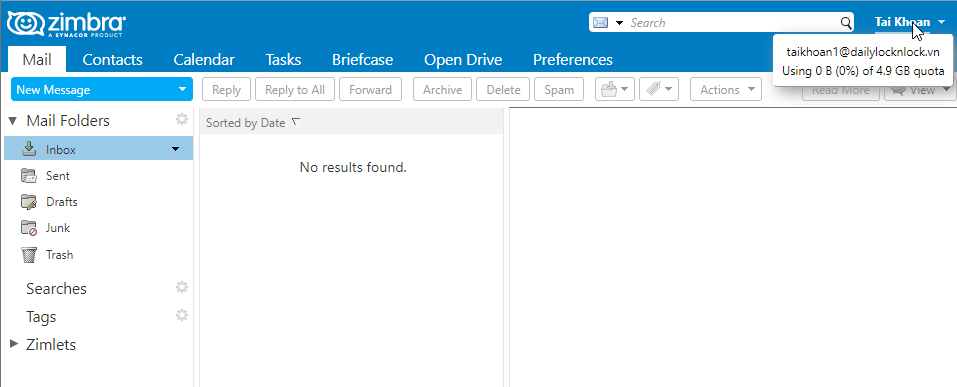Viewport: 957px width, 387px height.
Task: Click the Zimbra logo
Action: pyautogui.click(x=66, y=24)
